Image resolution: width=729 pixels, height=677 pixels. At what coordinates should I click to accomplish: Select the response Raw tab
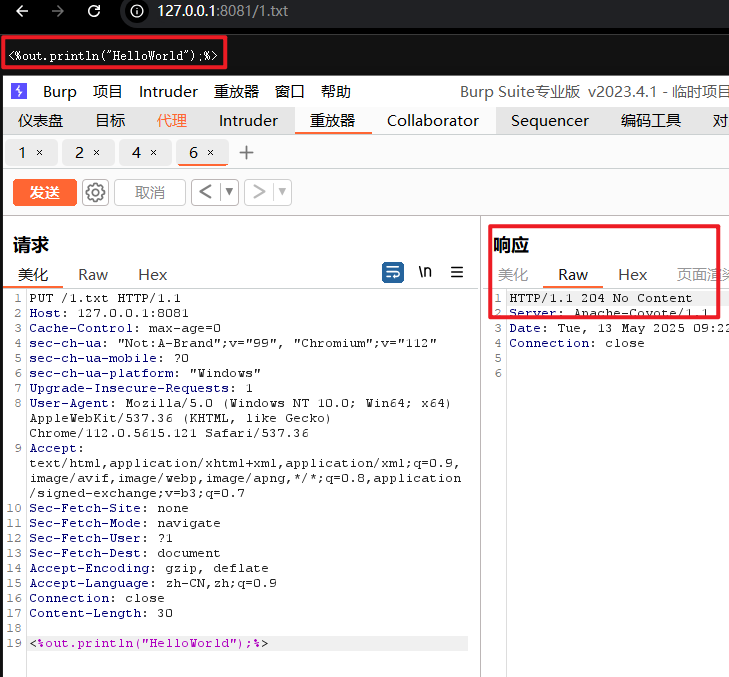(x=573, y=274)
